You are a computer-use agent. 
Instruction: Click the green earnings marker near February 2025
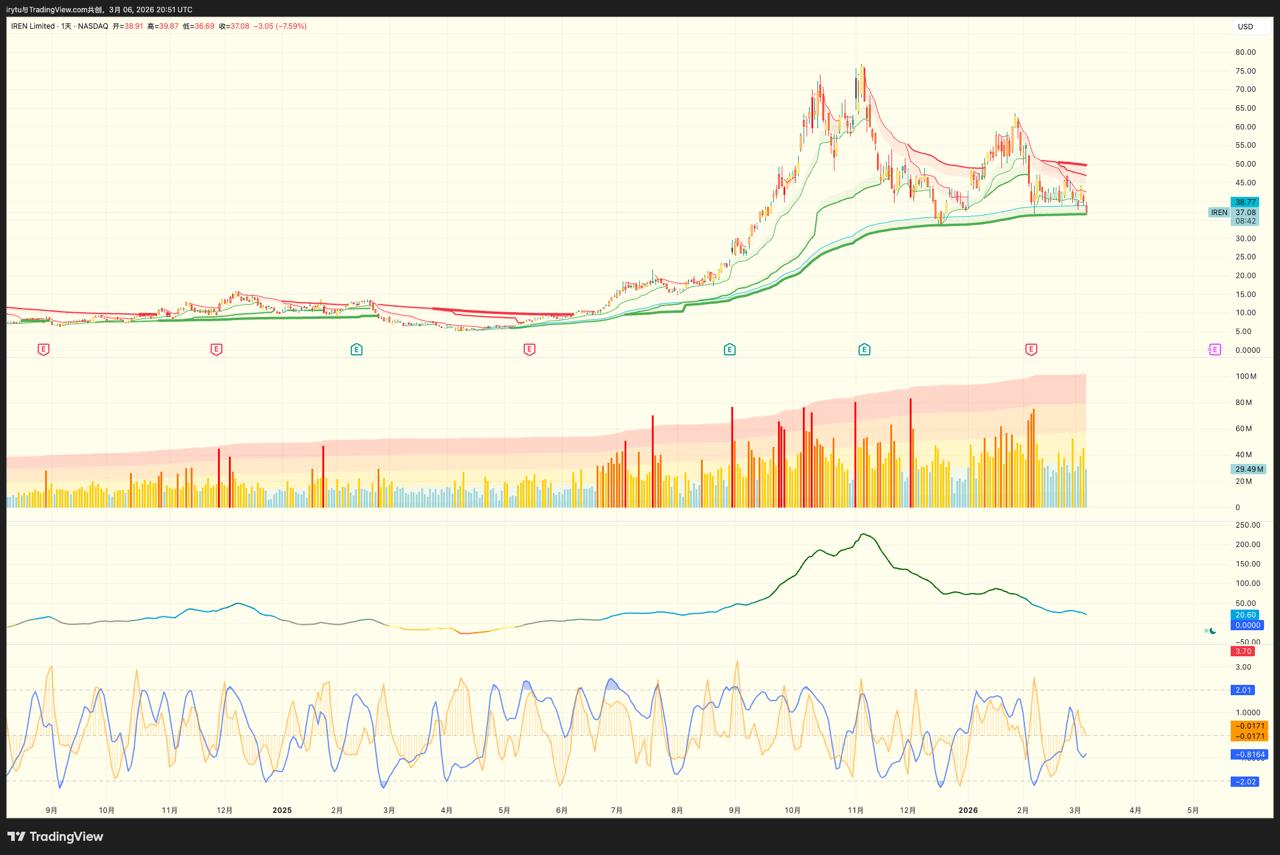tap(356, 349)
